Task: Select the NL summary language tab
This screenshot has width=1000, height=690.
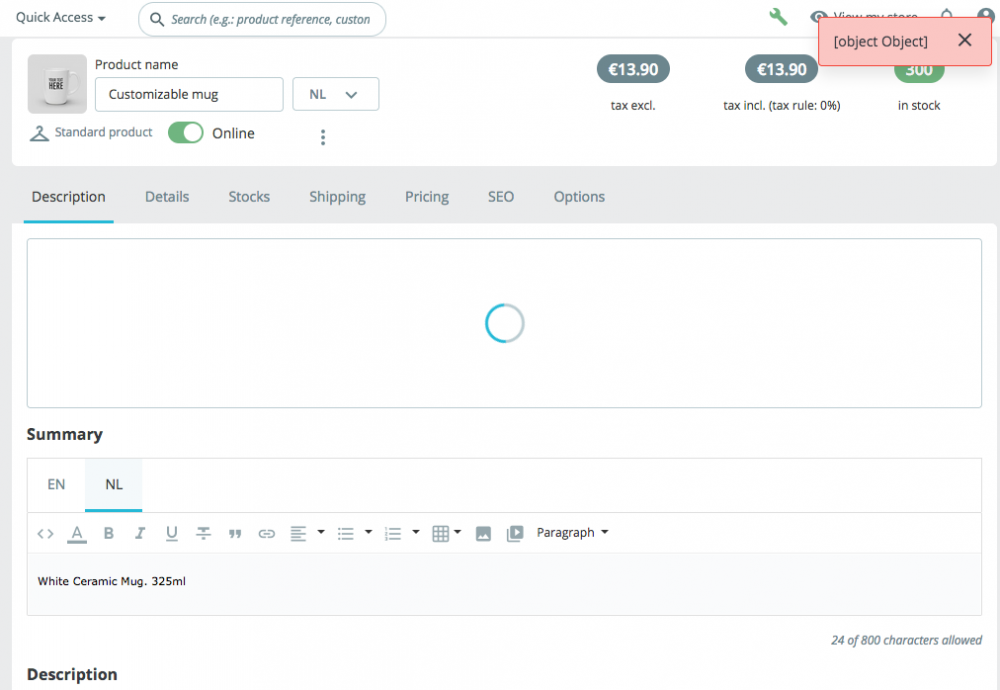Action: coord(114,485)
